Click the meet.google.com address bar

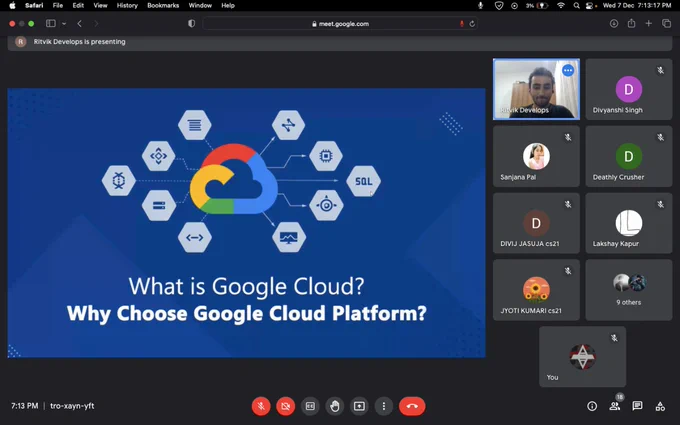click(x=340, y=24)
